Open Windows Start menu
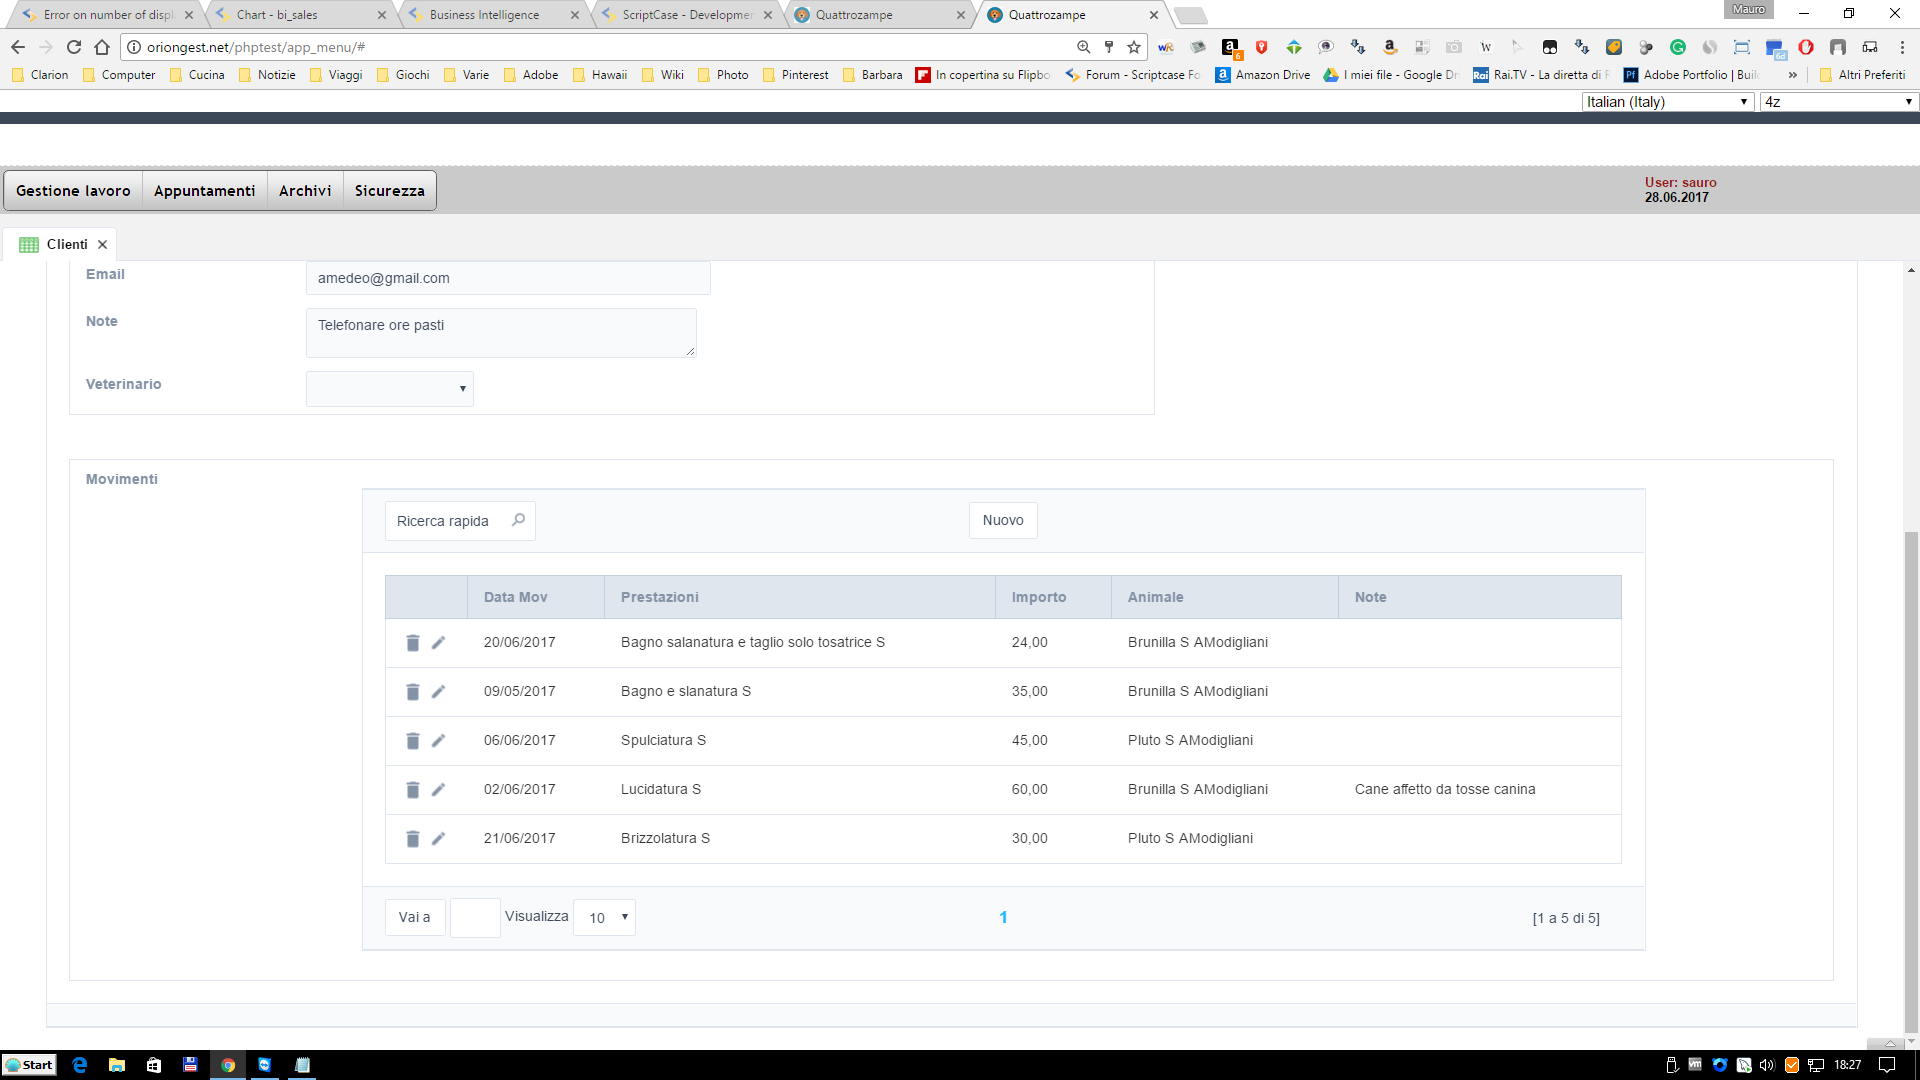This screenshot has width=1920, height=1080. (29, 1065)
